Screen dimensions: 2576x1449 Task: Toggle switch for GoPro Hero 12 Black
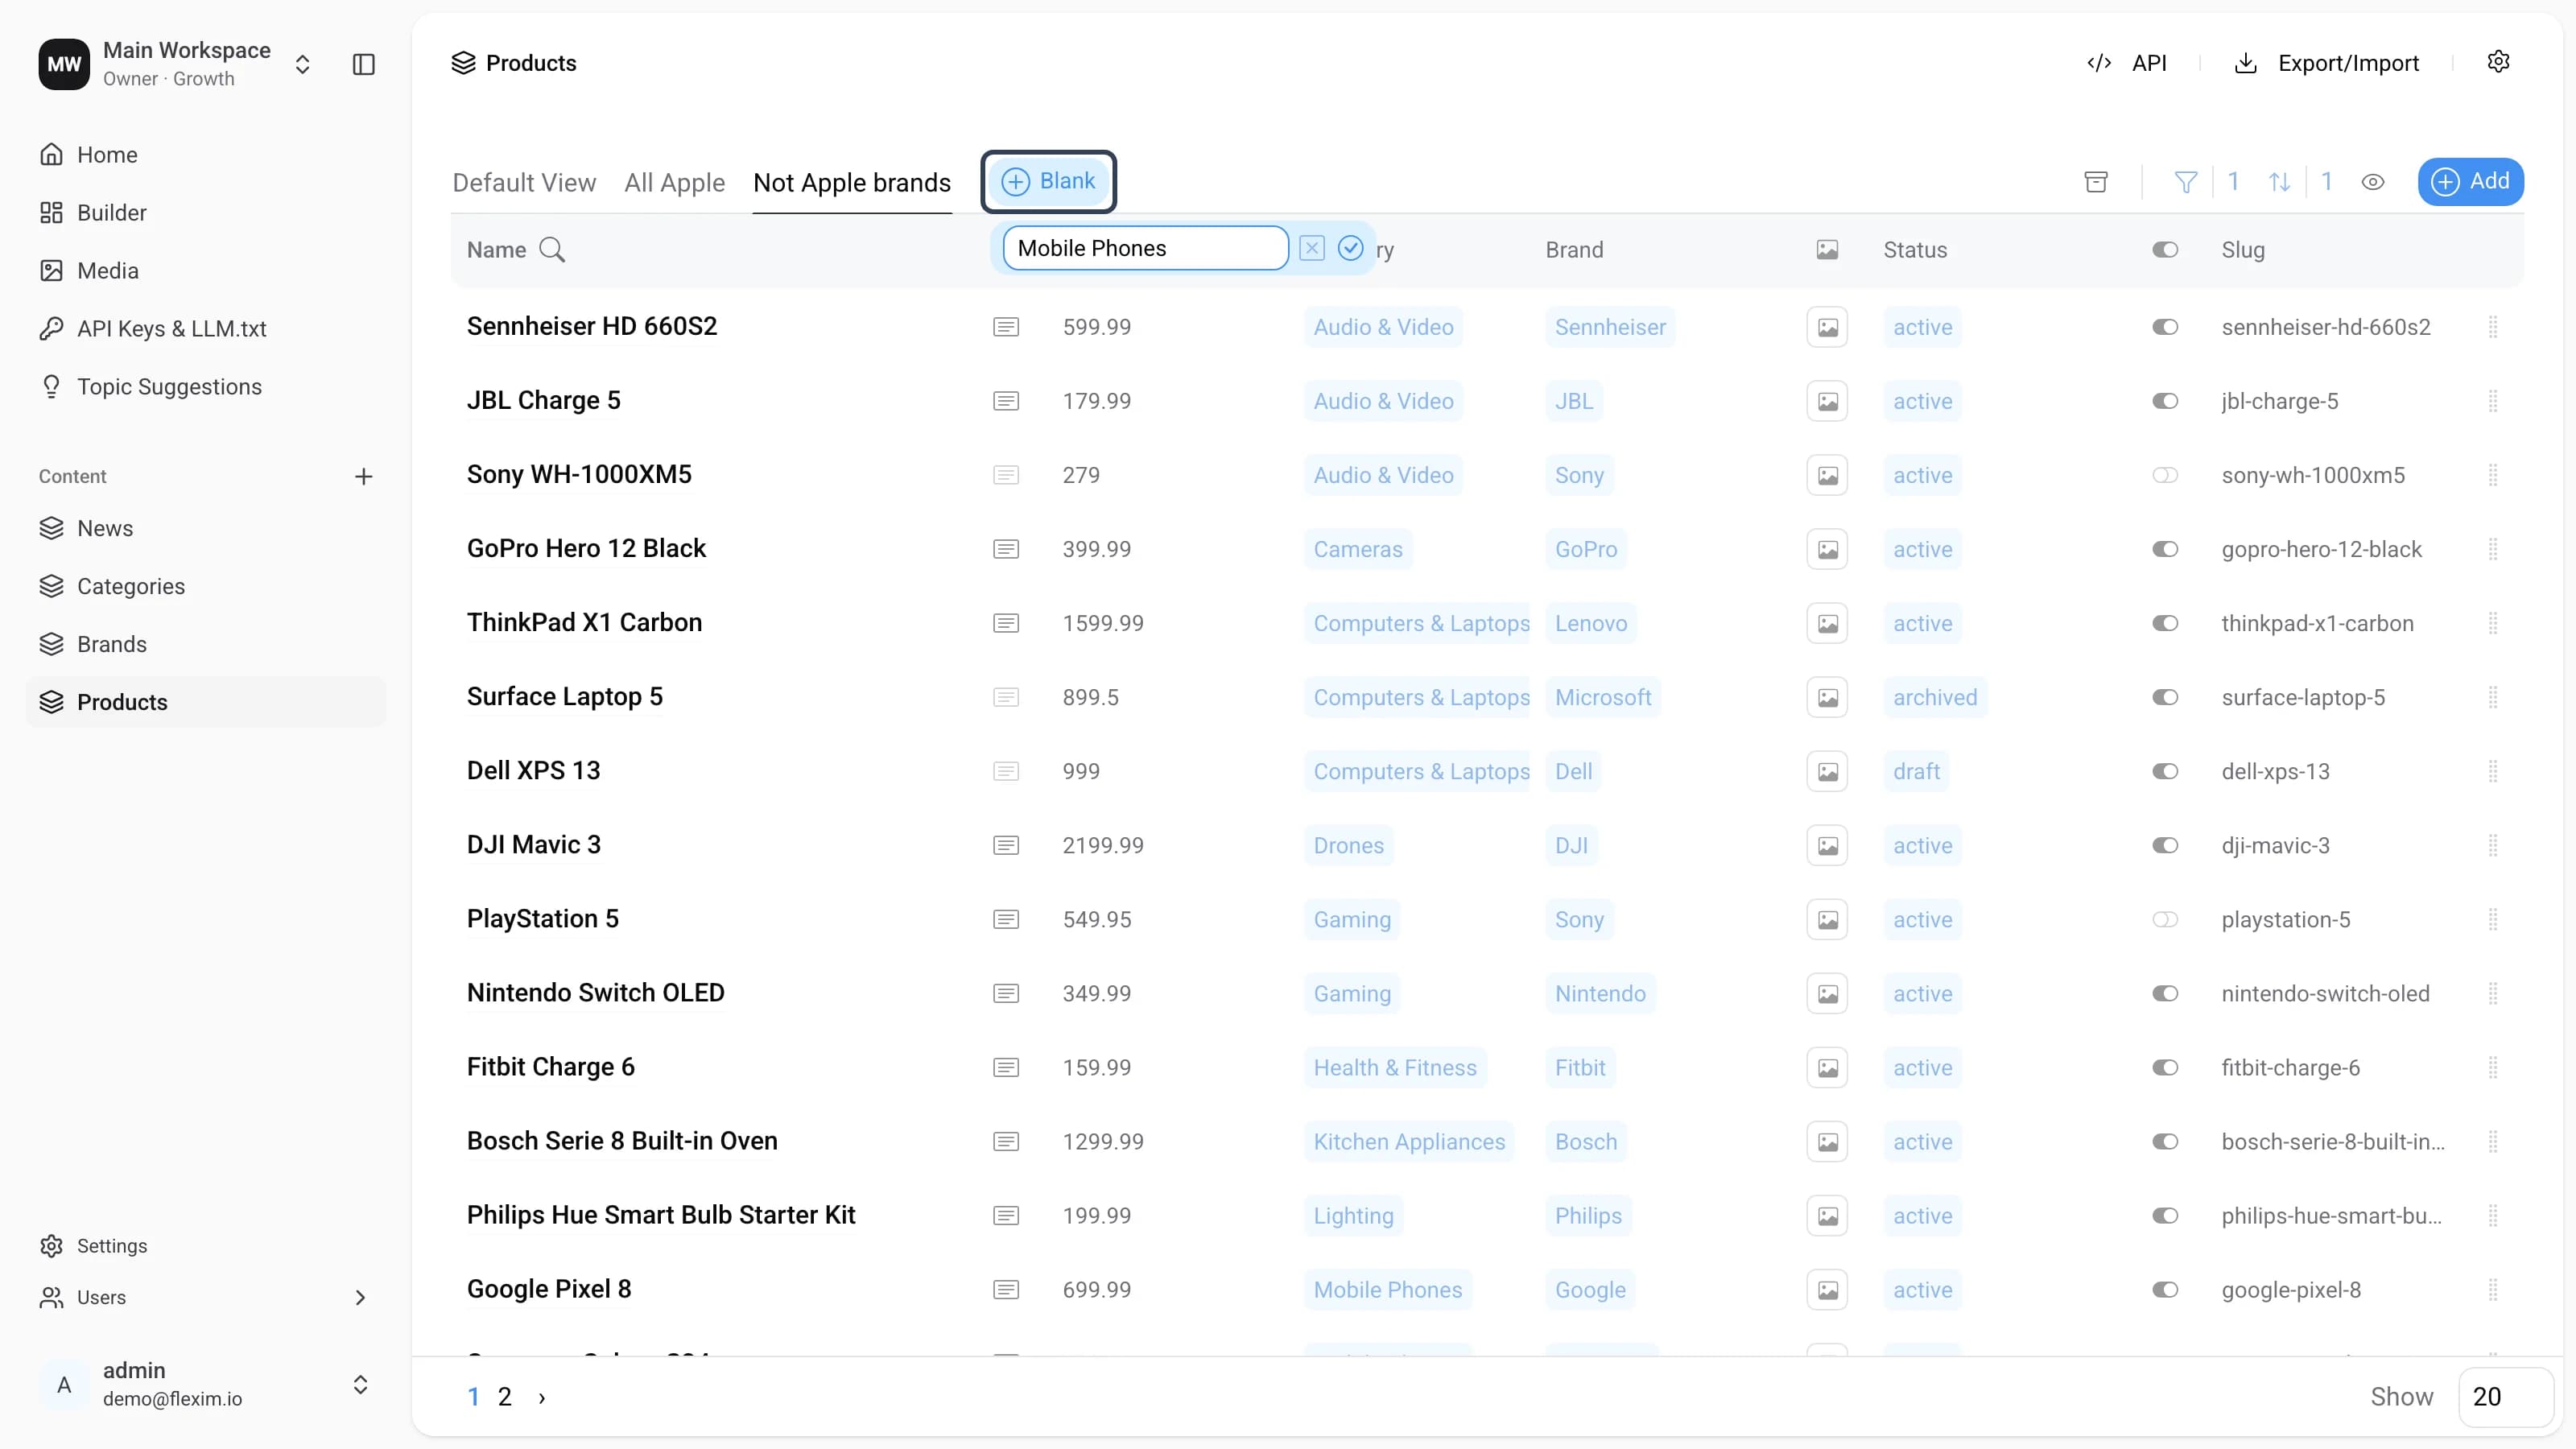tap(2165, 549)
